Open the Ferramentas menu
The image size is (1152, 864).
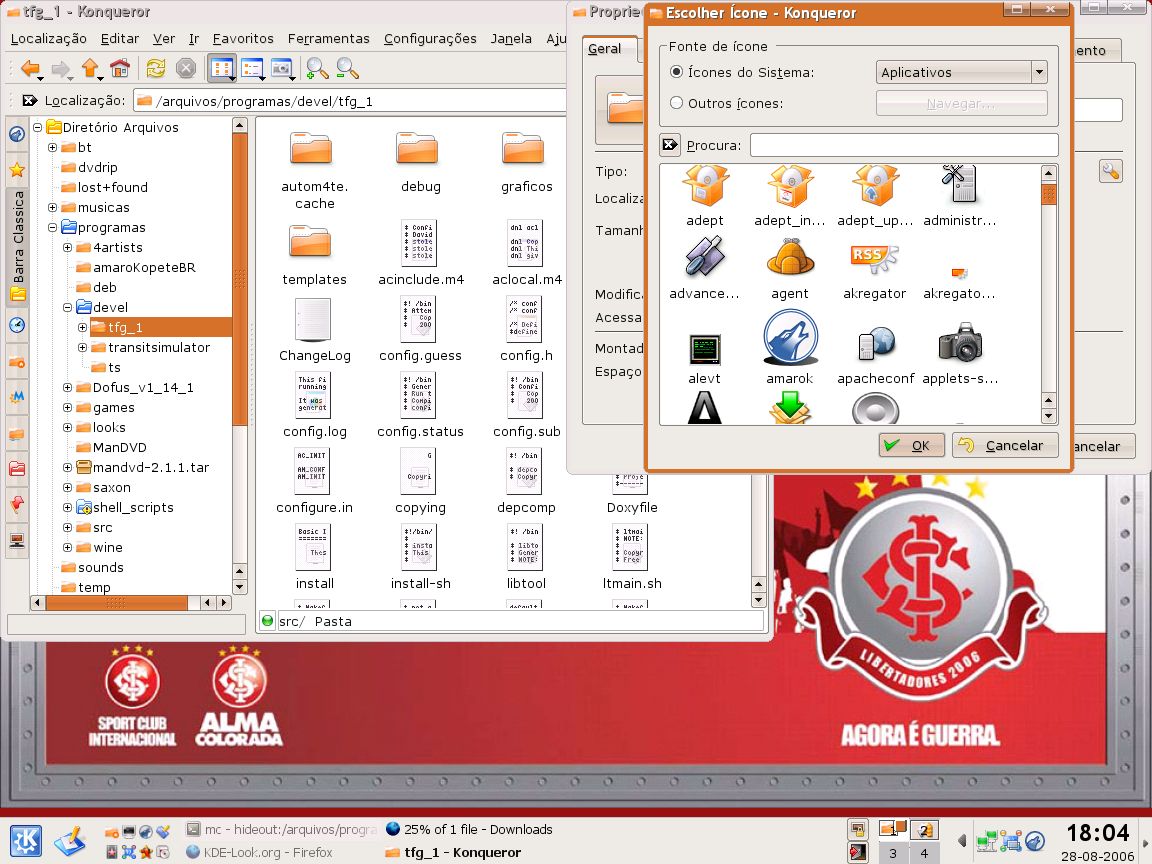pos(328,39)
